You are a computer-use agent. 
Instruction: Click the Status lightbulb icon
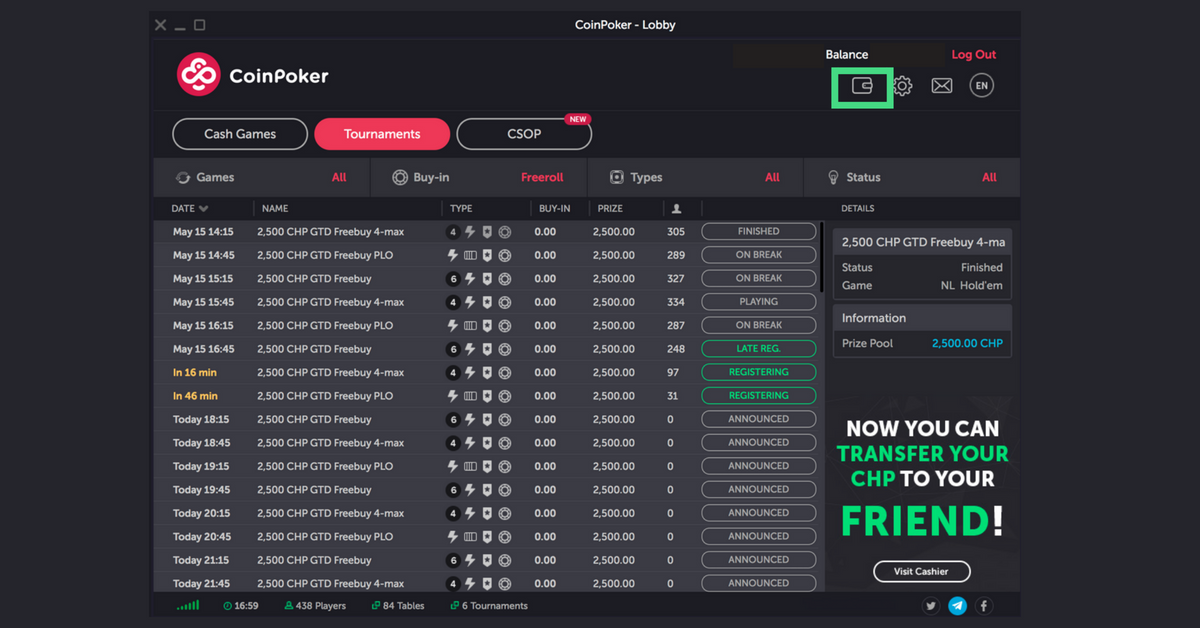coord(833,177)
